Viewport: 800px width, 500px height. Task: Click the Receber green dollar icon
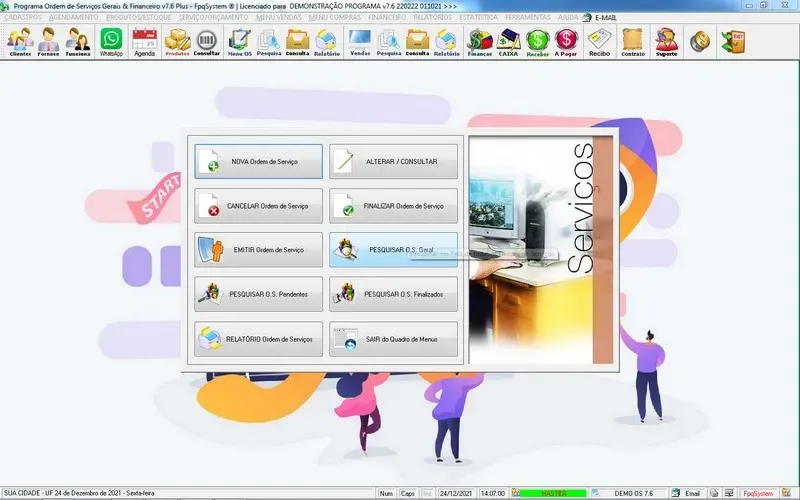[539, 42]
